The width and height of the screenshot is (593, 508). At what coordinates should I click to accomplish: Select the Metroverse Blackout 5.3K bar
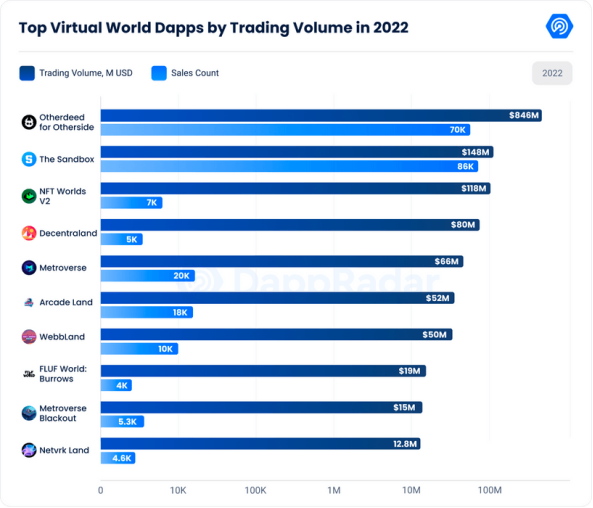[x=122, y=422]
